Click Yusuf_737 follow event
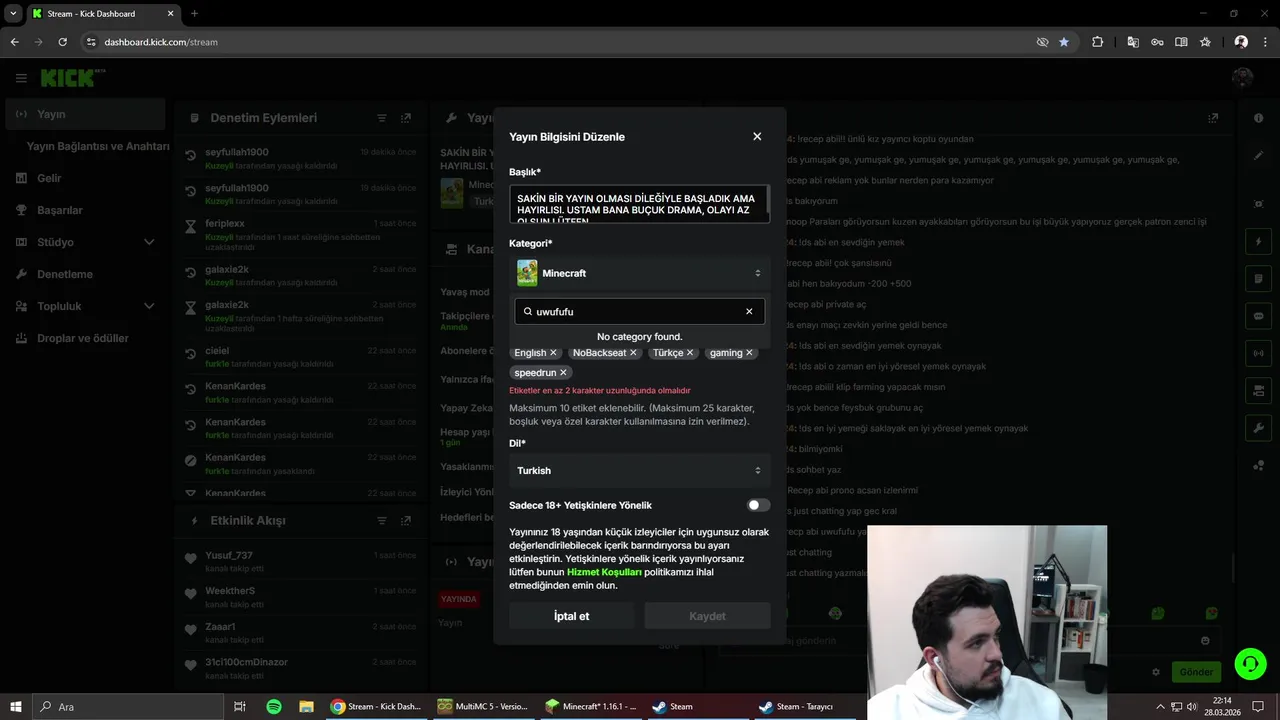This screenshot has width=1280, height=720. [x=301, y=561]
